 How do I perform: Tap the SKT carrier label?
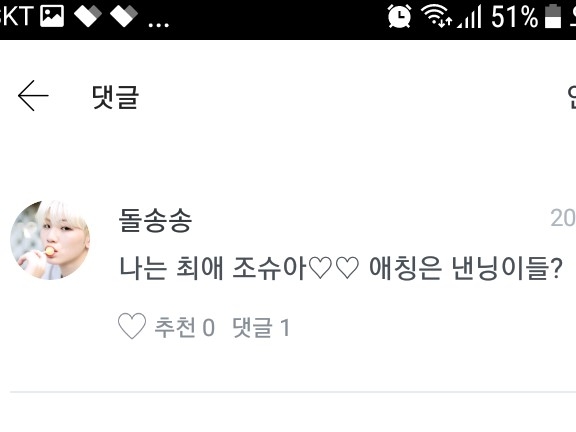[x=15, y=16]
